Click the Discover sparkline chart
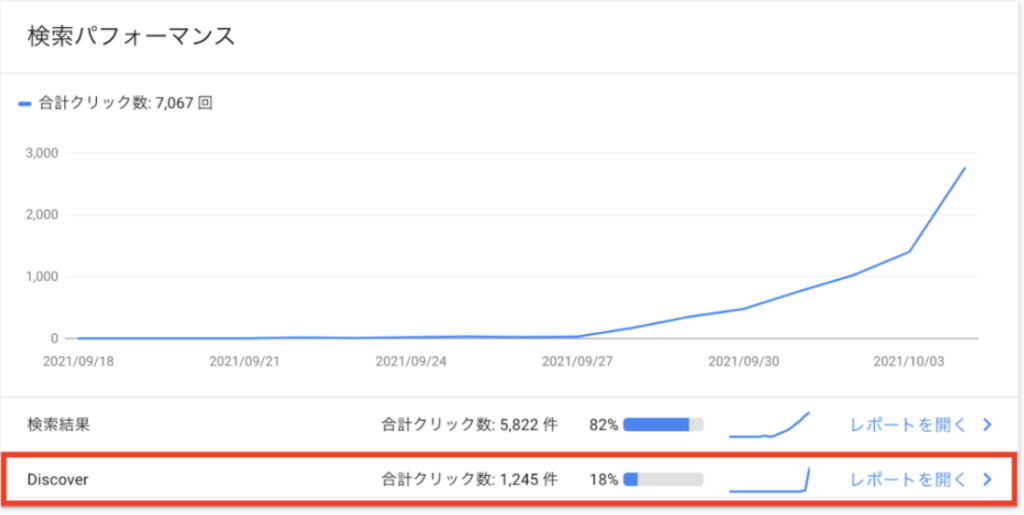 click(769, 480)
